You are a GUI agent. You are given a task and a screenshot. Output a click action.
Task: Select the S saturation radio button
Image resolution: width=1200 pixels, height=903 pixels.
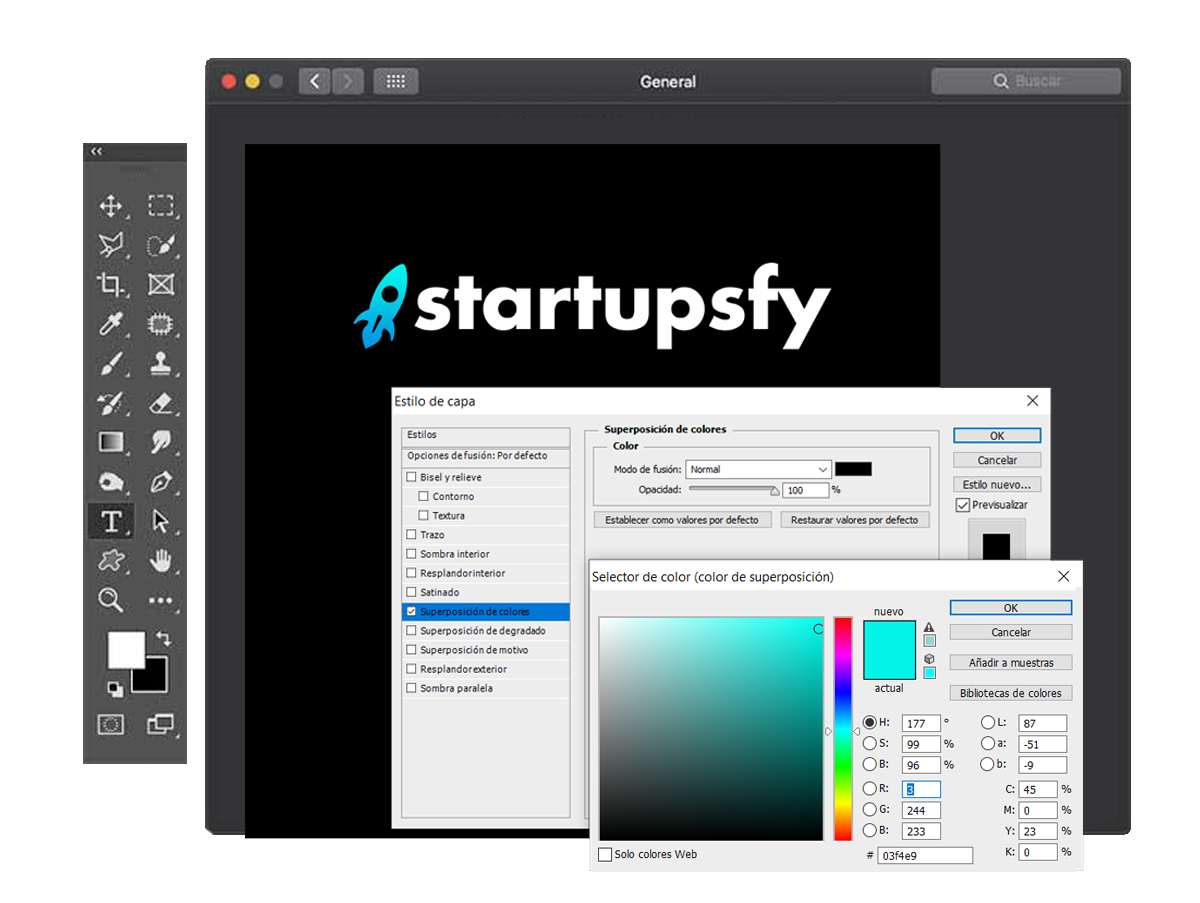coord(870,744)
